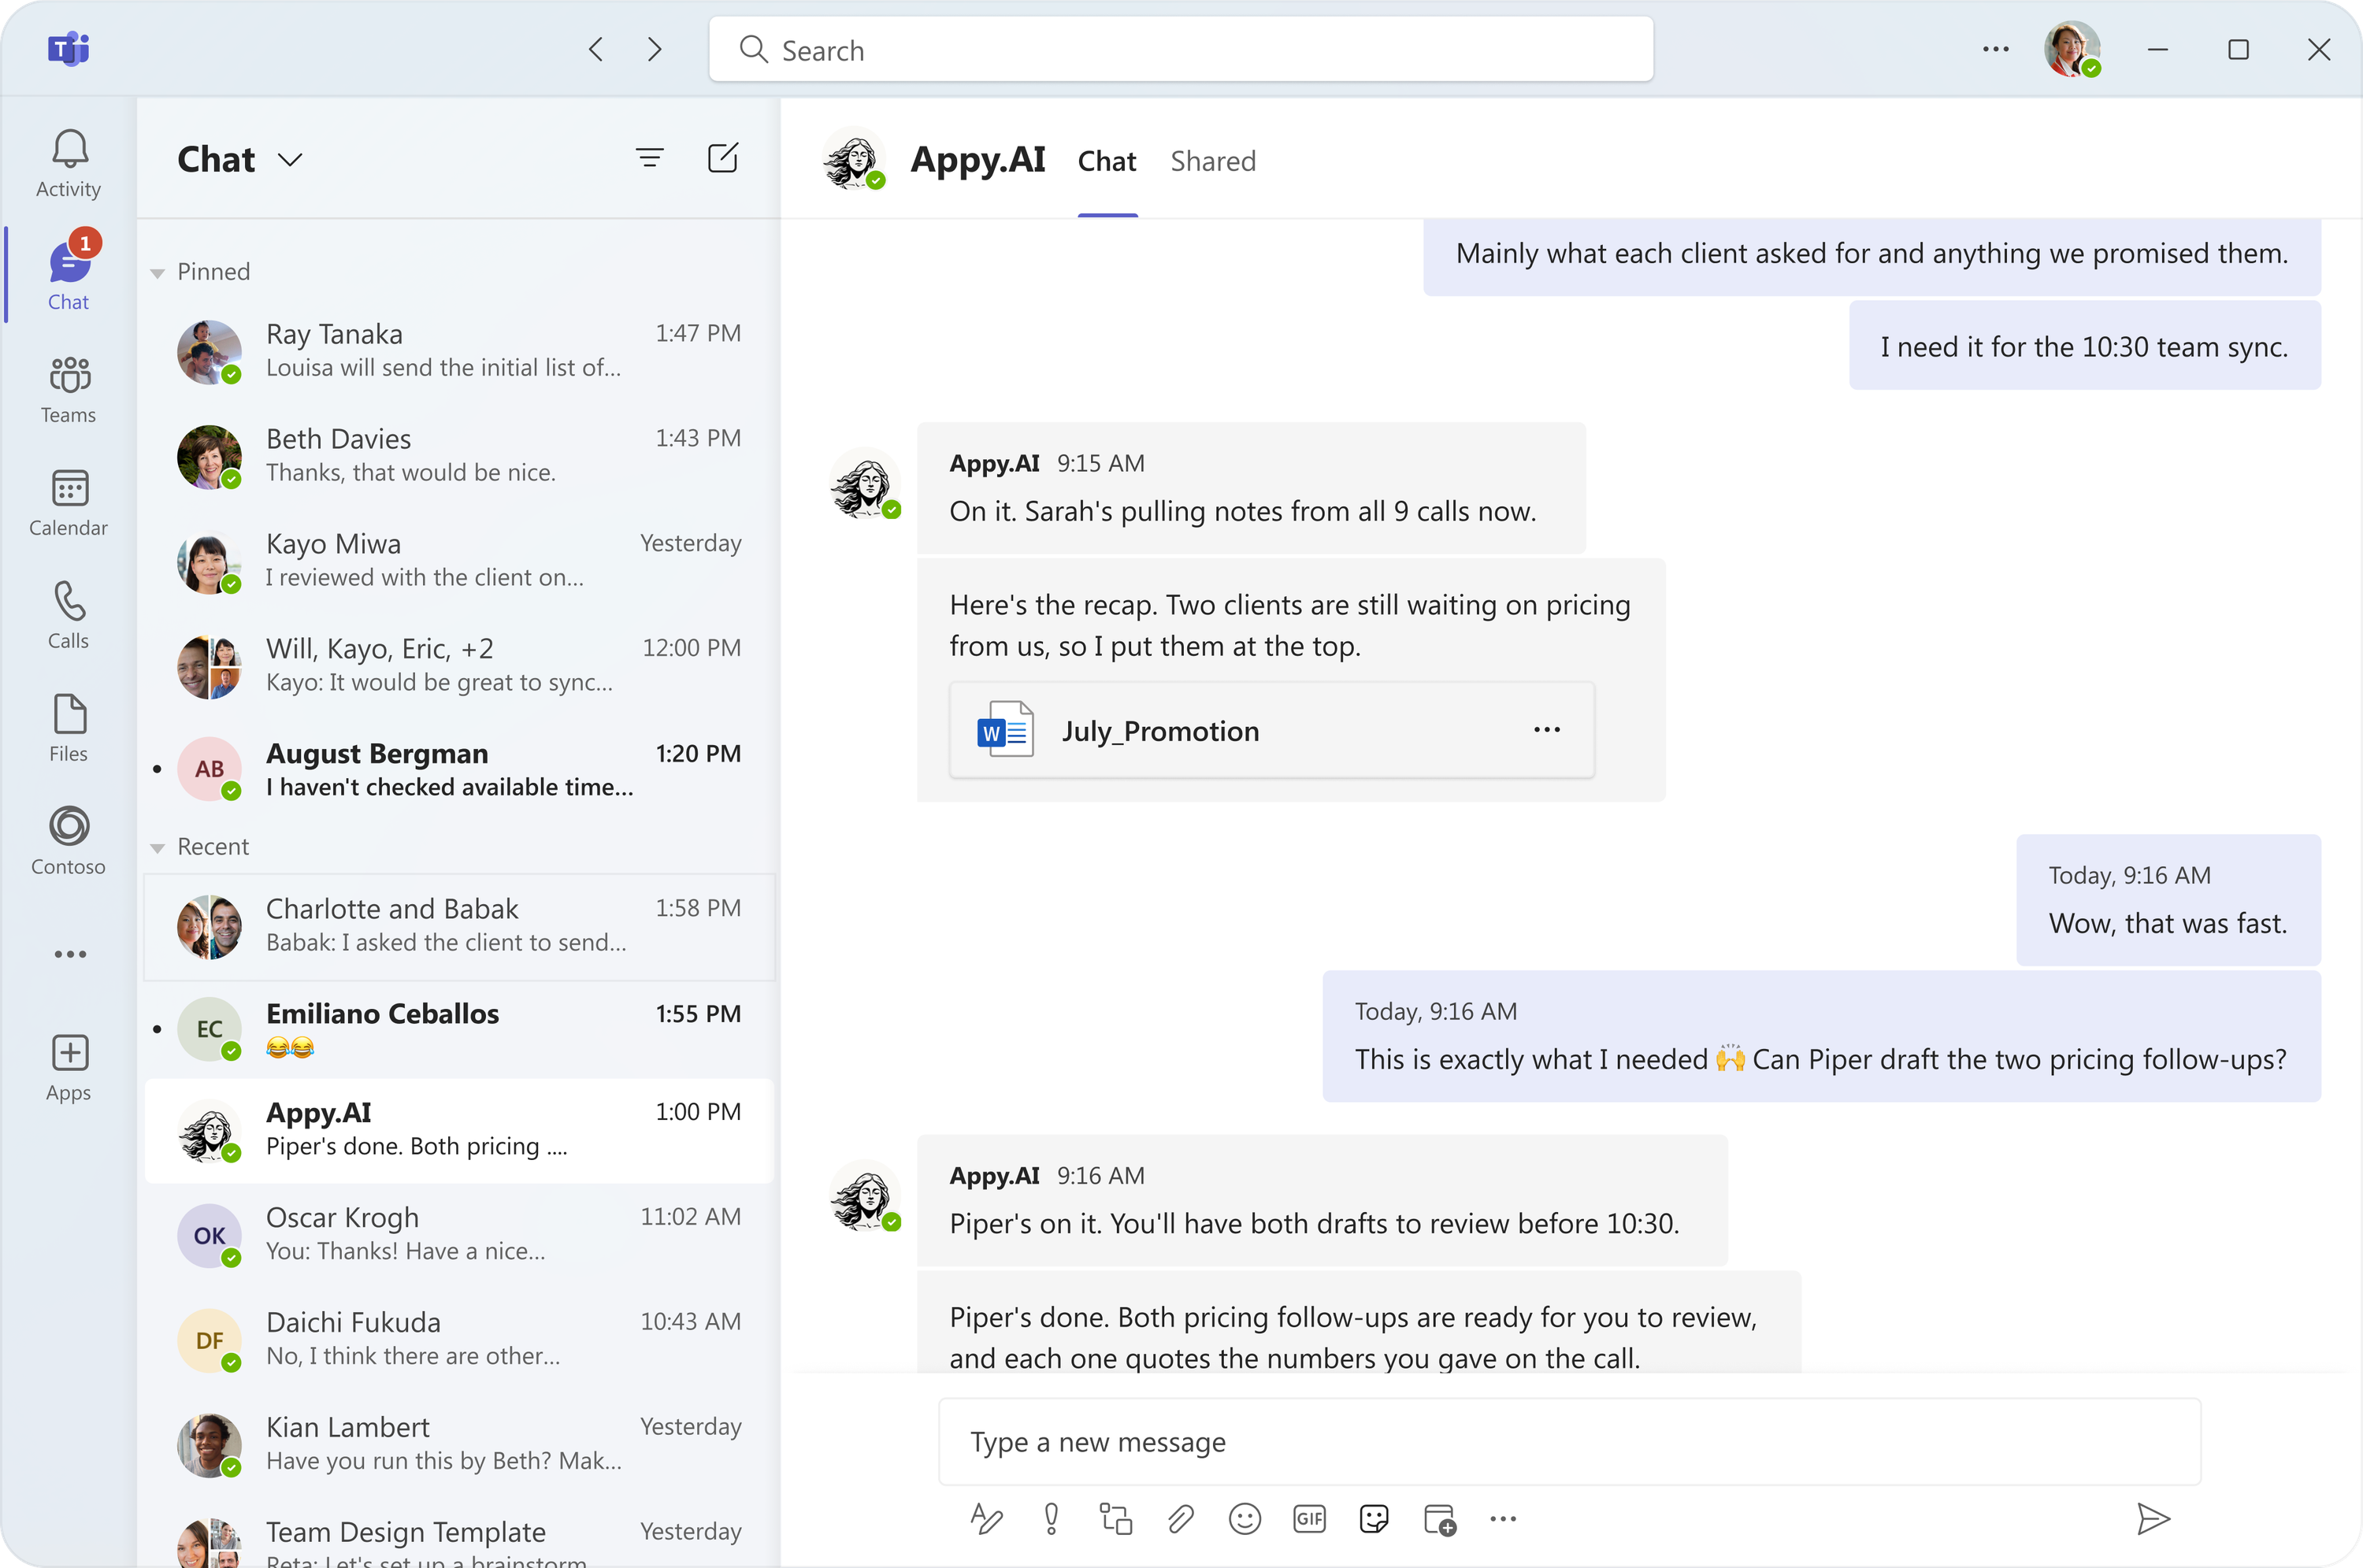Collapse the Recent chats section
The image size is (2363, 1568).
click(157, 848)
